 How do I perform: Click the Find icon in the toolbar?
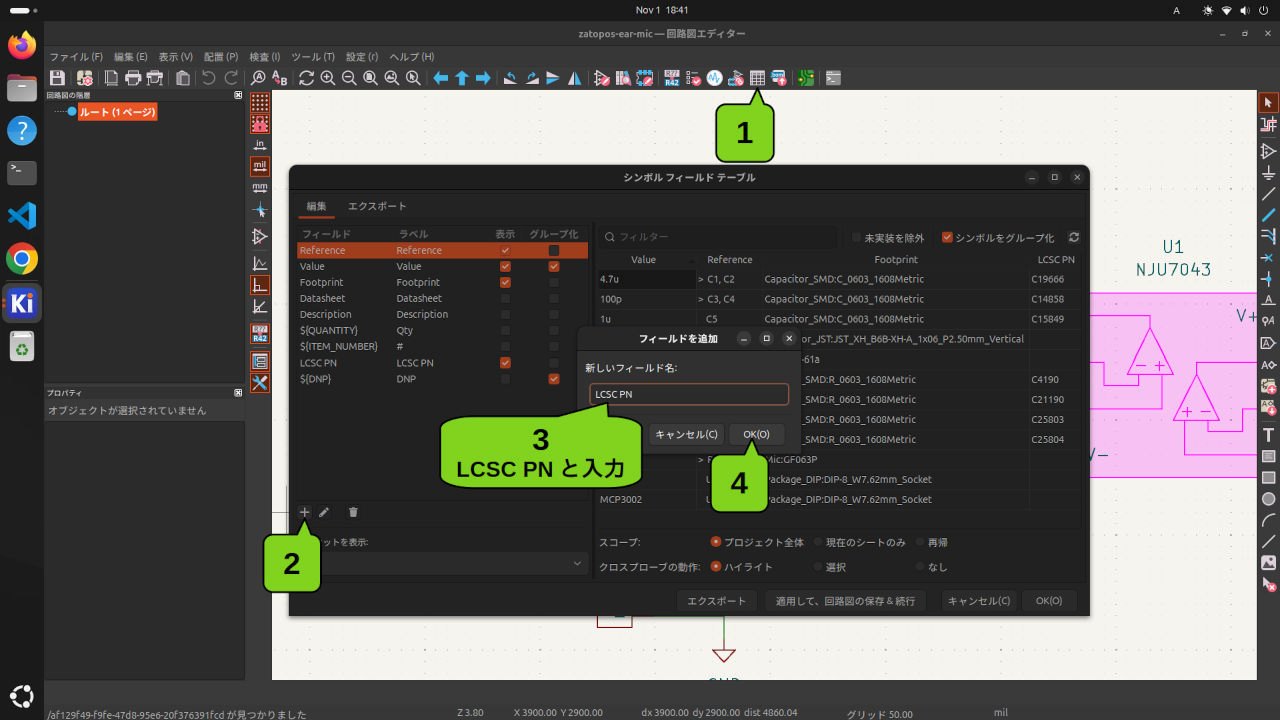click(258, 78)
